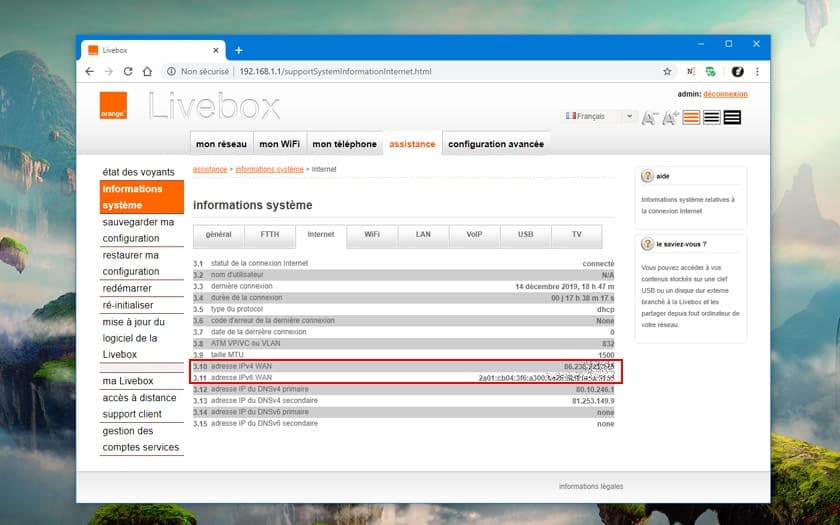Image resolution: width=840 pixels, height=525 pixels.
Task: Switch to the WiFi information tab
Action: 372,235
